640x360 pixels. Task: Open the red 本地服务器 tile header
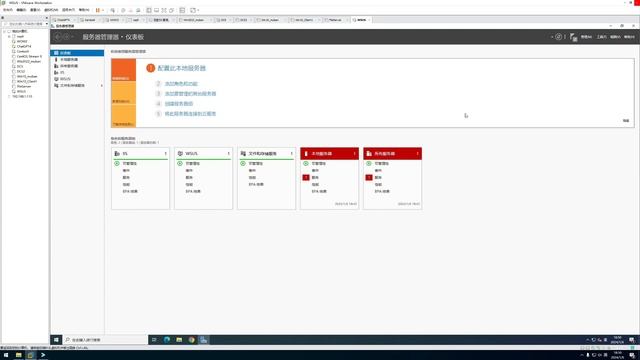[329, 153]
